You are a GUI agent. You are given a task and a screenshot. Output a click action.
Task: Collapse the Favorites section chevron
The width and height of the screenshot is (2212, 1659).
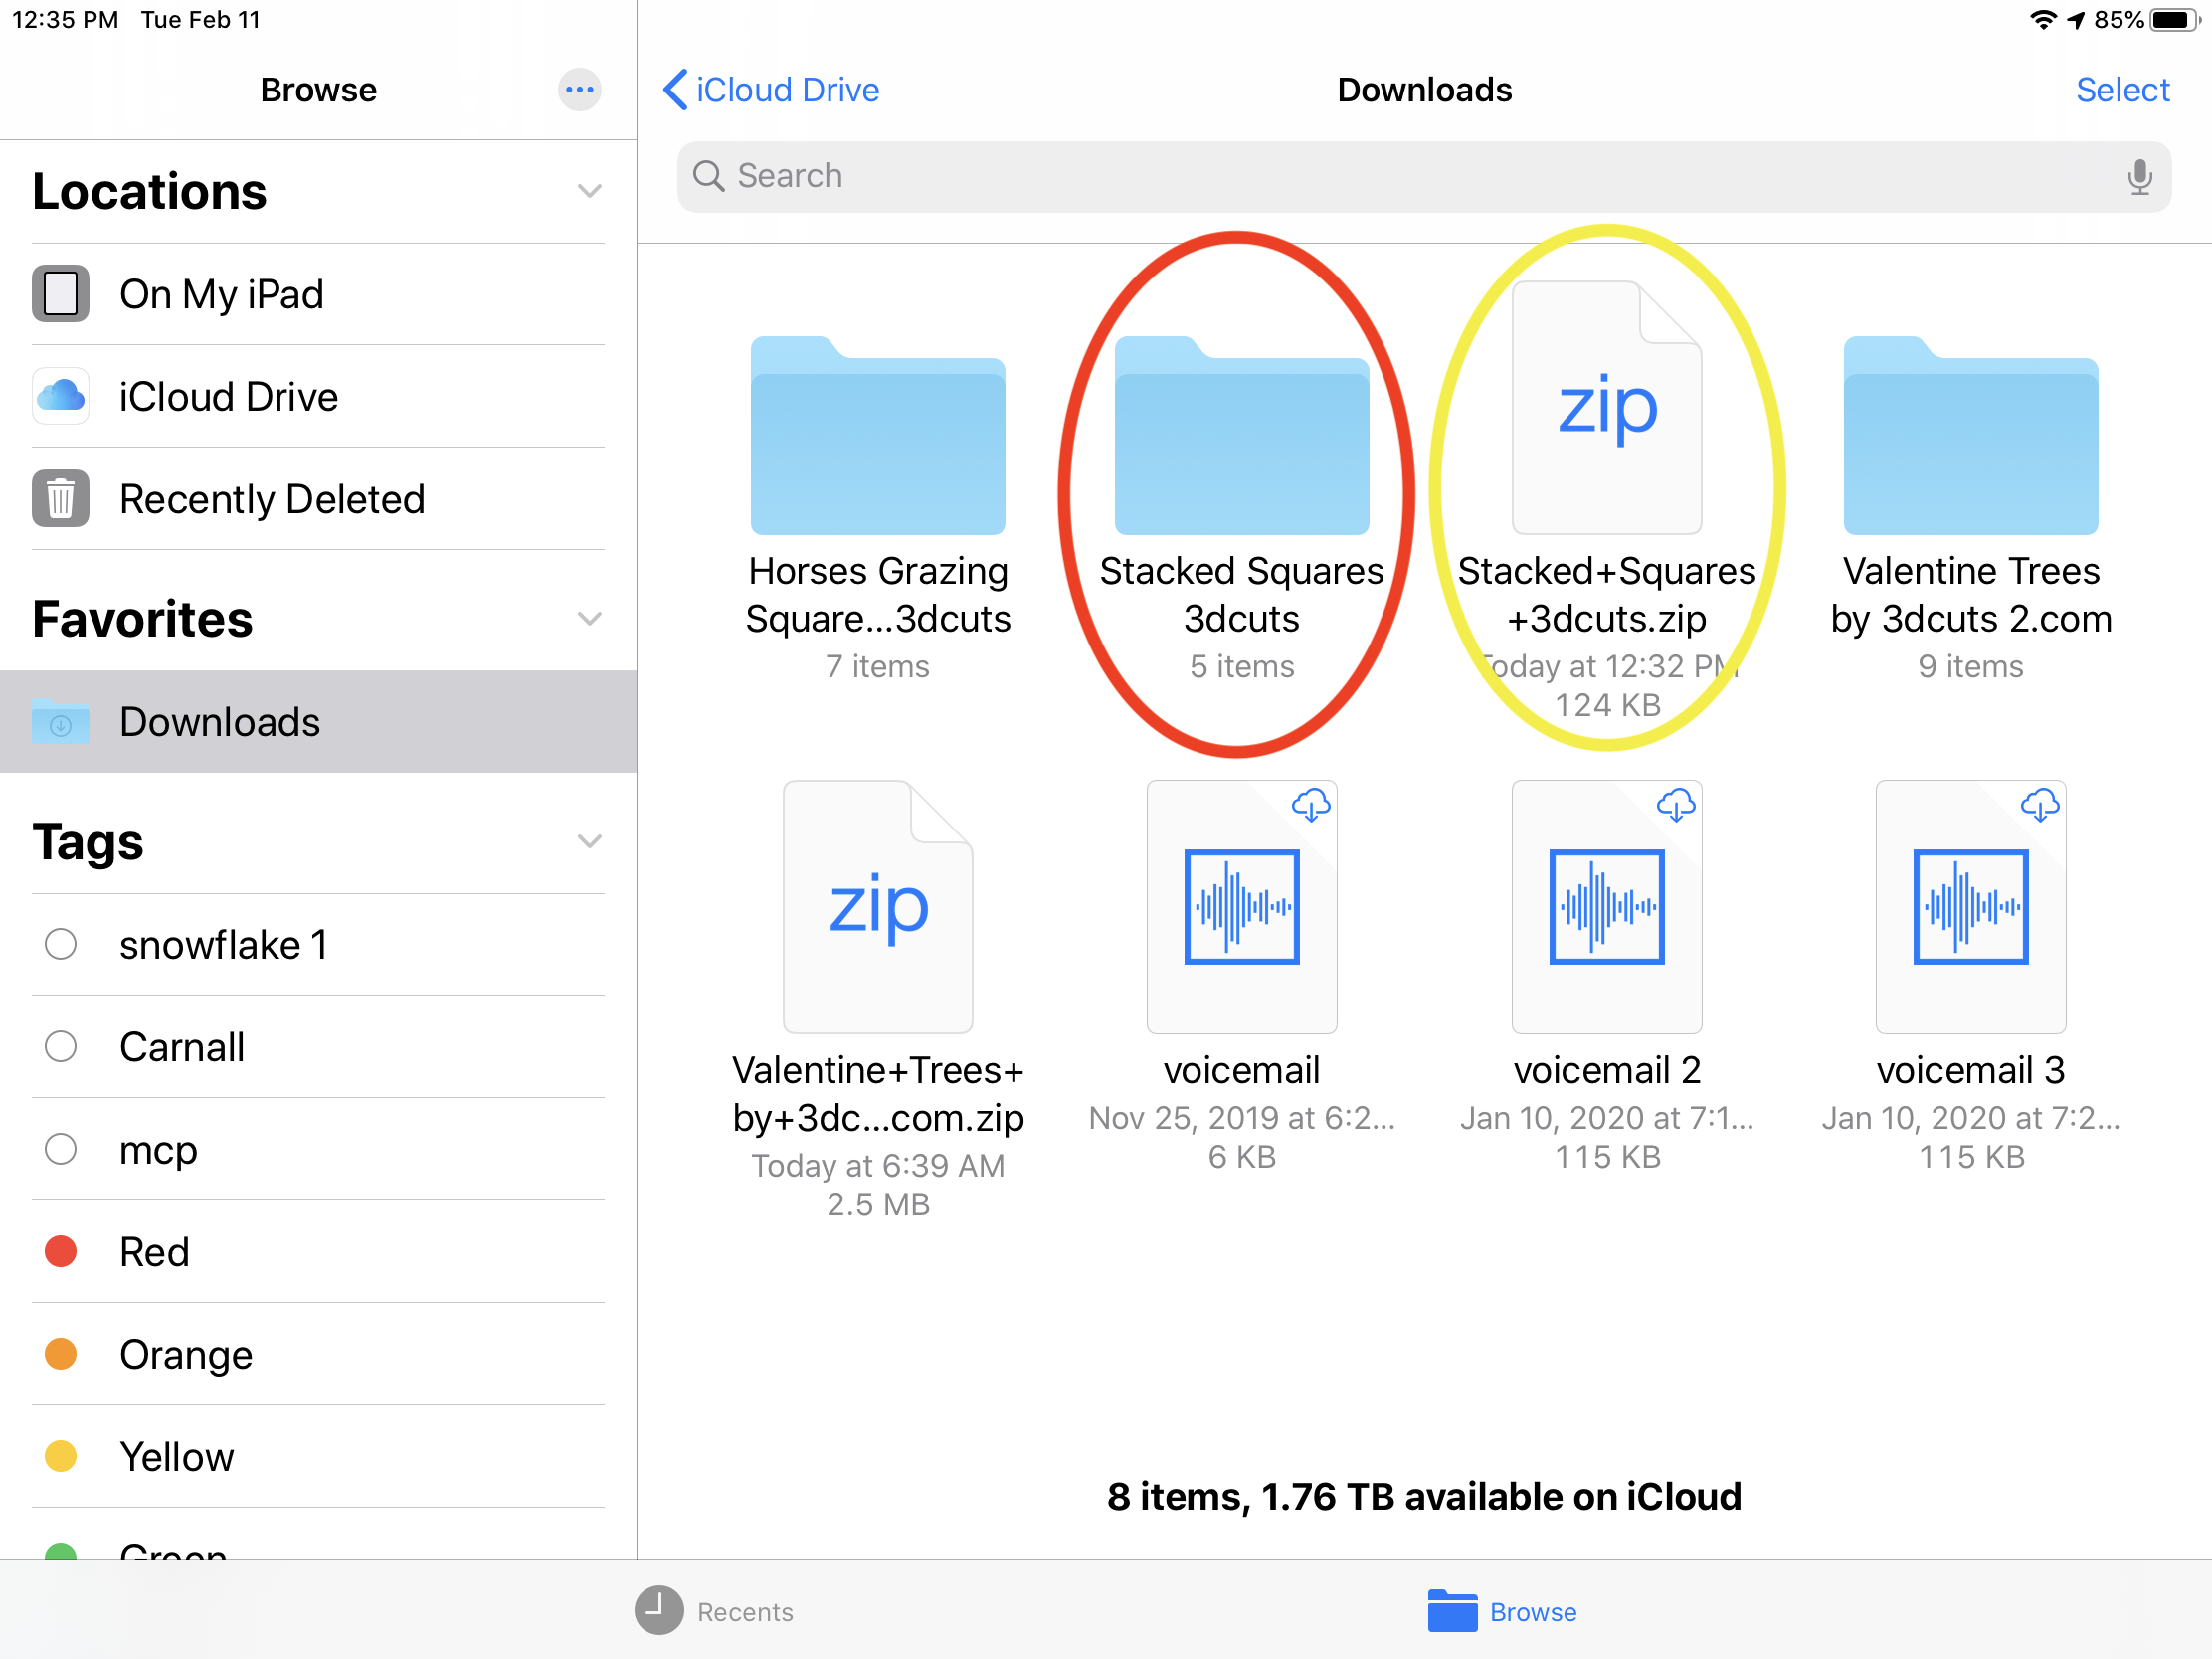[589, 619]
